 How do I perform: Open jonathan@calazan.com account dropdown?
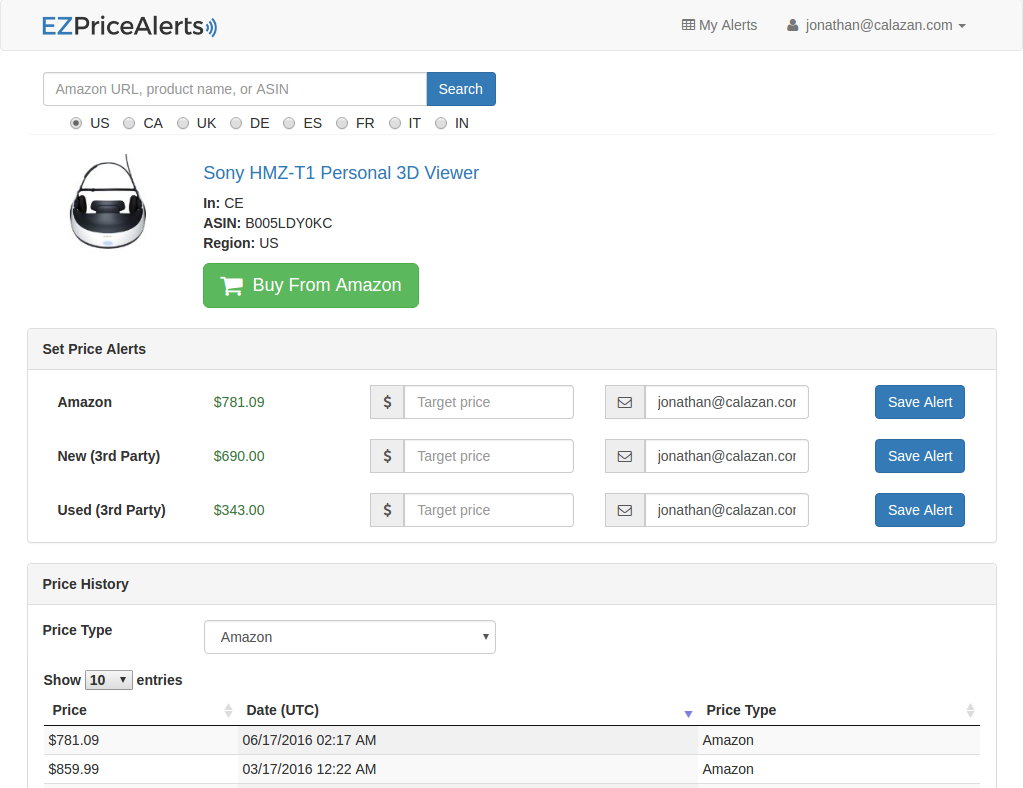click(x=876, y=25)
